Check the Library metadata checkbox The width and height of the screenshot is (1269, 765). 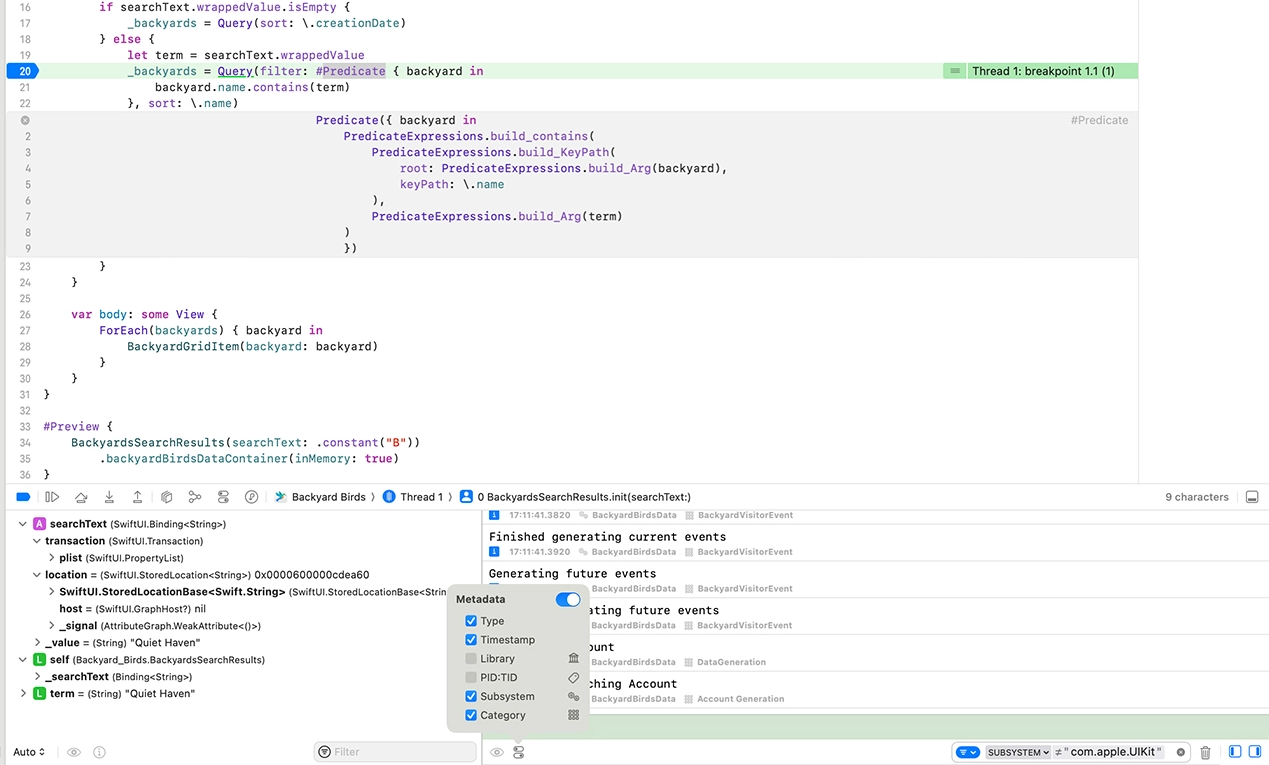pyautogui.click(x=471, y=659)
